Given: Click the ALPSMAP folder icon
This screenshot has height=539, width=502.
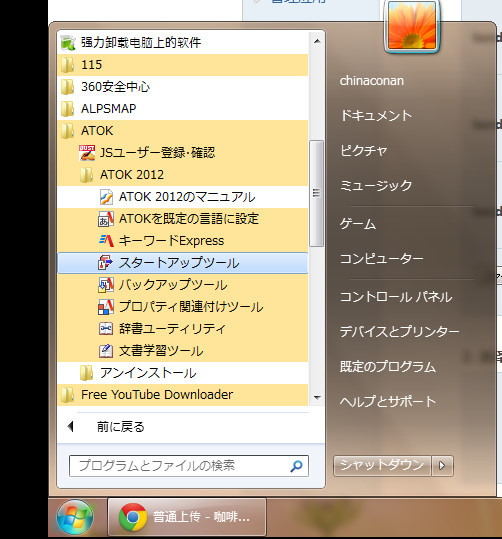Looking at the screenshot, I should click(67, 109).
